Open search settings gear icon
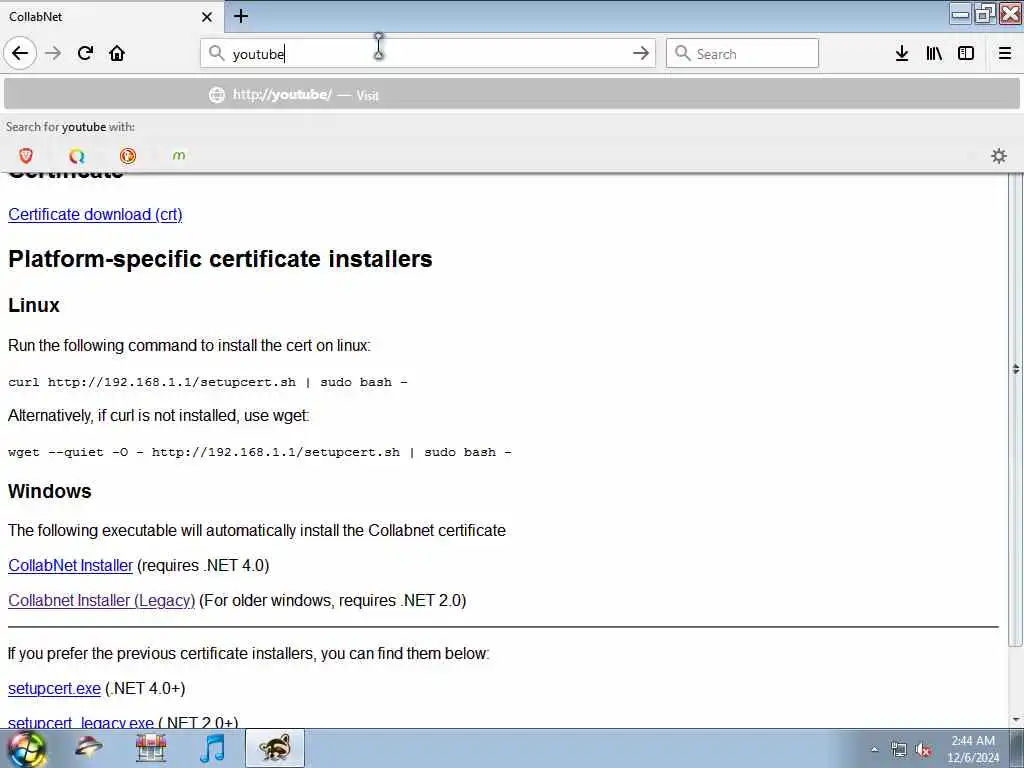1024x768 pixels. pyautogui.click(x=999, y=155)
